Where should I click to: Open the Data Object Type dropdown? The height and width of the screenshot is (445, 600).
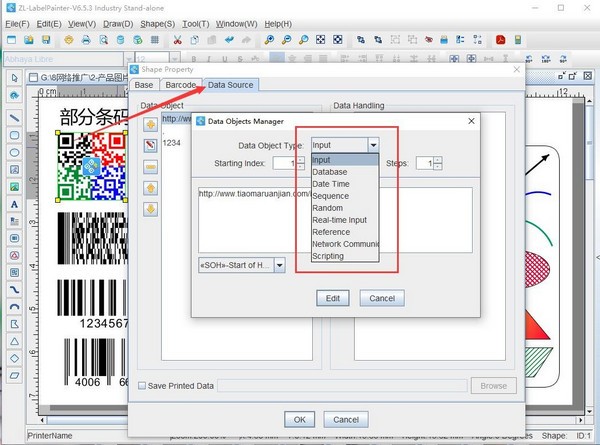[372, 145]
